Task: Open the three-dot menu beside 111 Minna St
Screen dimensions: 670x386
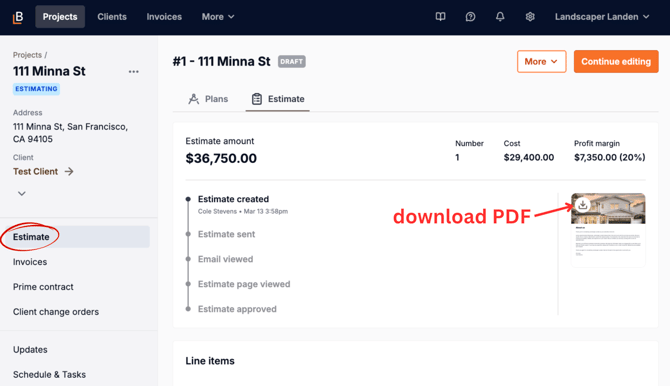Action: [x=134, y=72]
